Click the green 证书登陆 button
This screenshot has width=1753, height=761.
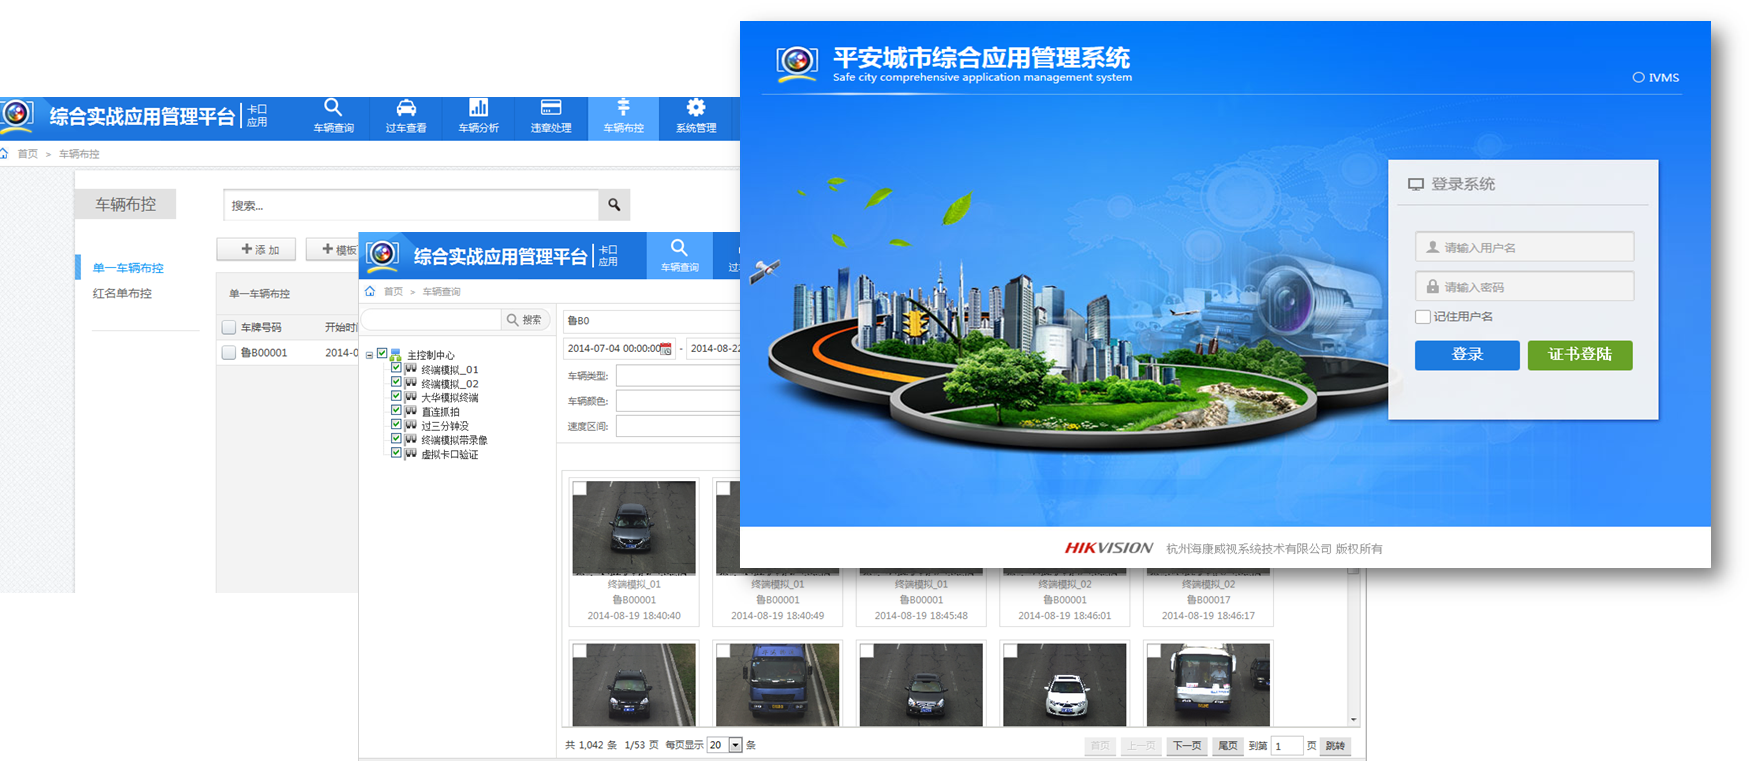tap(1579, 355)
